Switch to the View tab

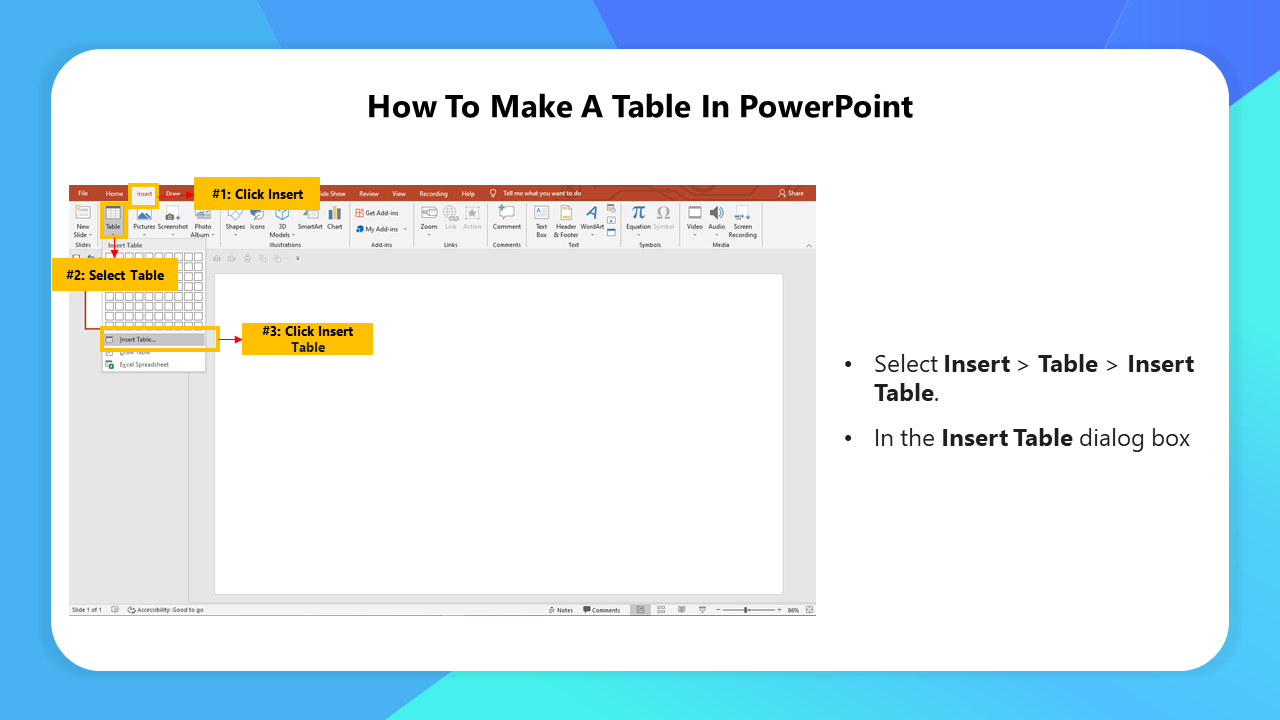tap(399, 193)
